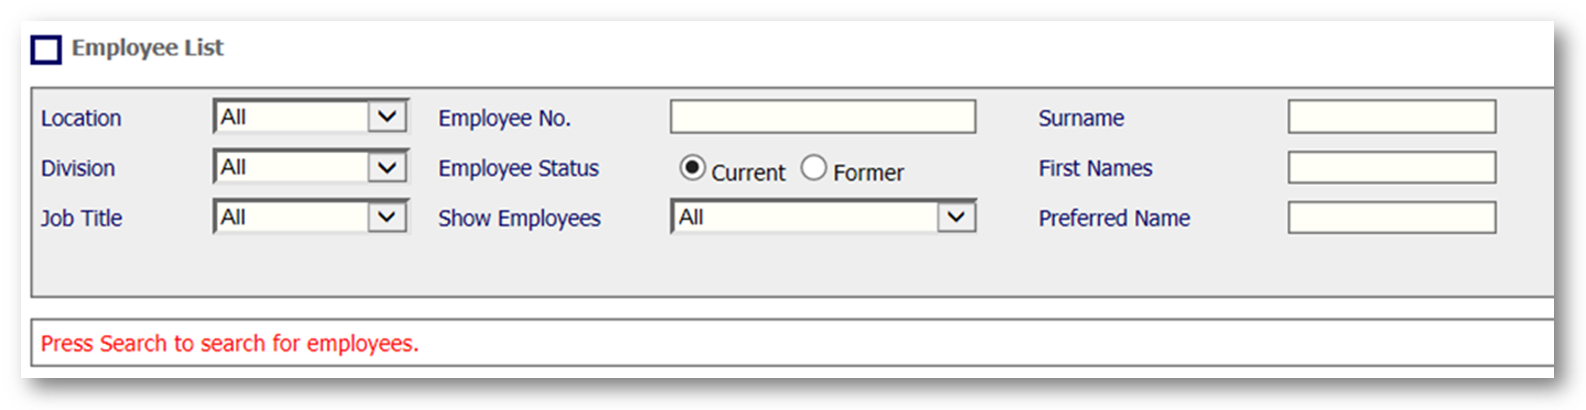Image resolution: width=1586 pixels, height=410 pixels.
Task: Choose the Former employee status option
Action: [814, 168]
